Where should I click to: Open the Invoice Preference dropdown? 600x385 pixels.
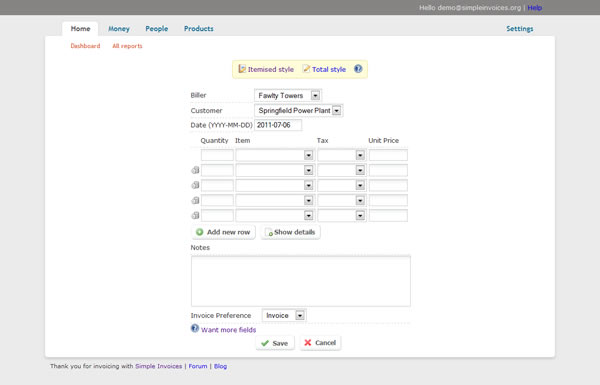click(x=284, y=315)
